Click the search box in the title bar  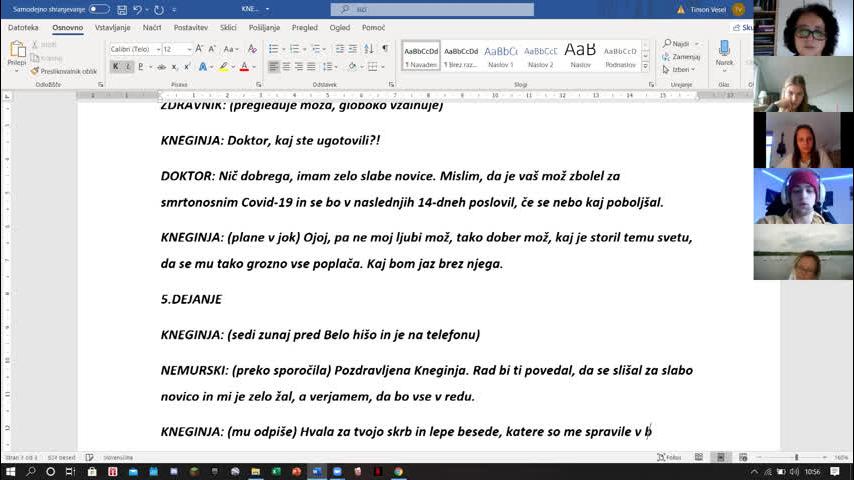(x=448, y=9)
